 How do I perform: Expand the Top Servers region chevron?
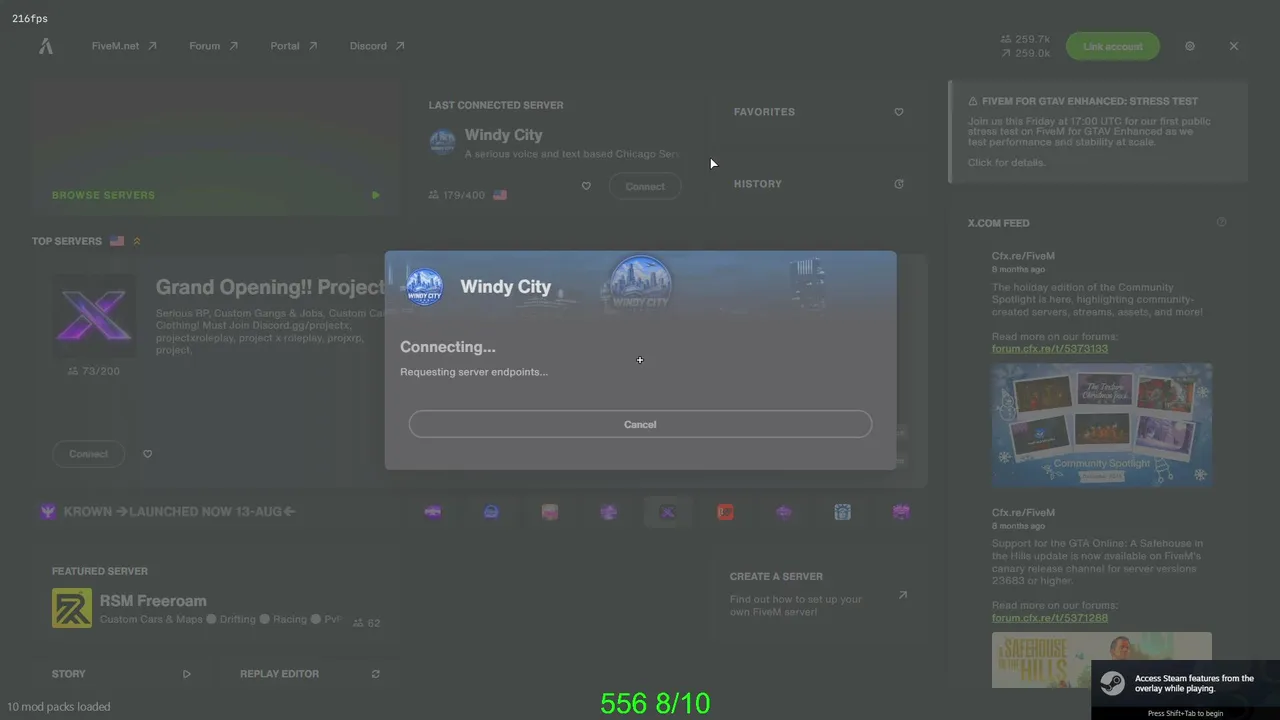[137, 241]
